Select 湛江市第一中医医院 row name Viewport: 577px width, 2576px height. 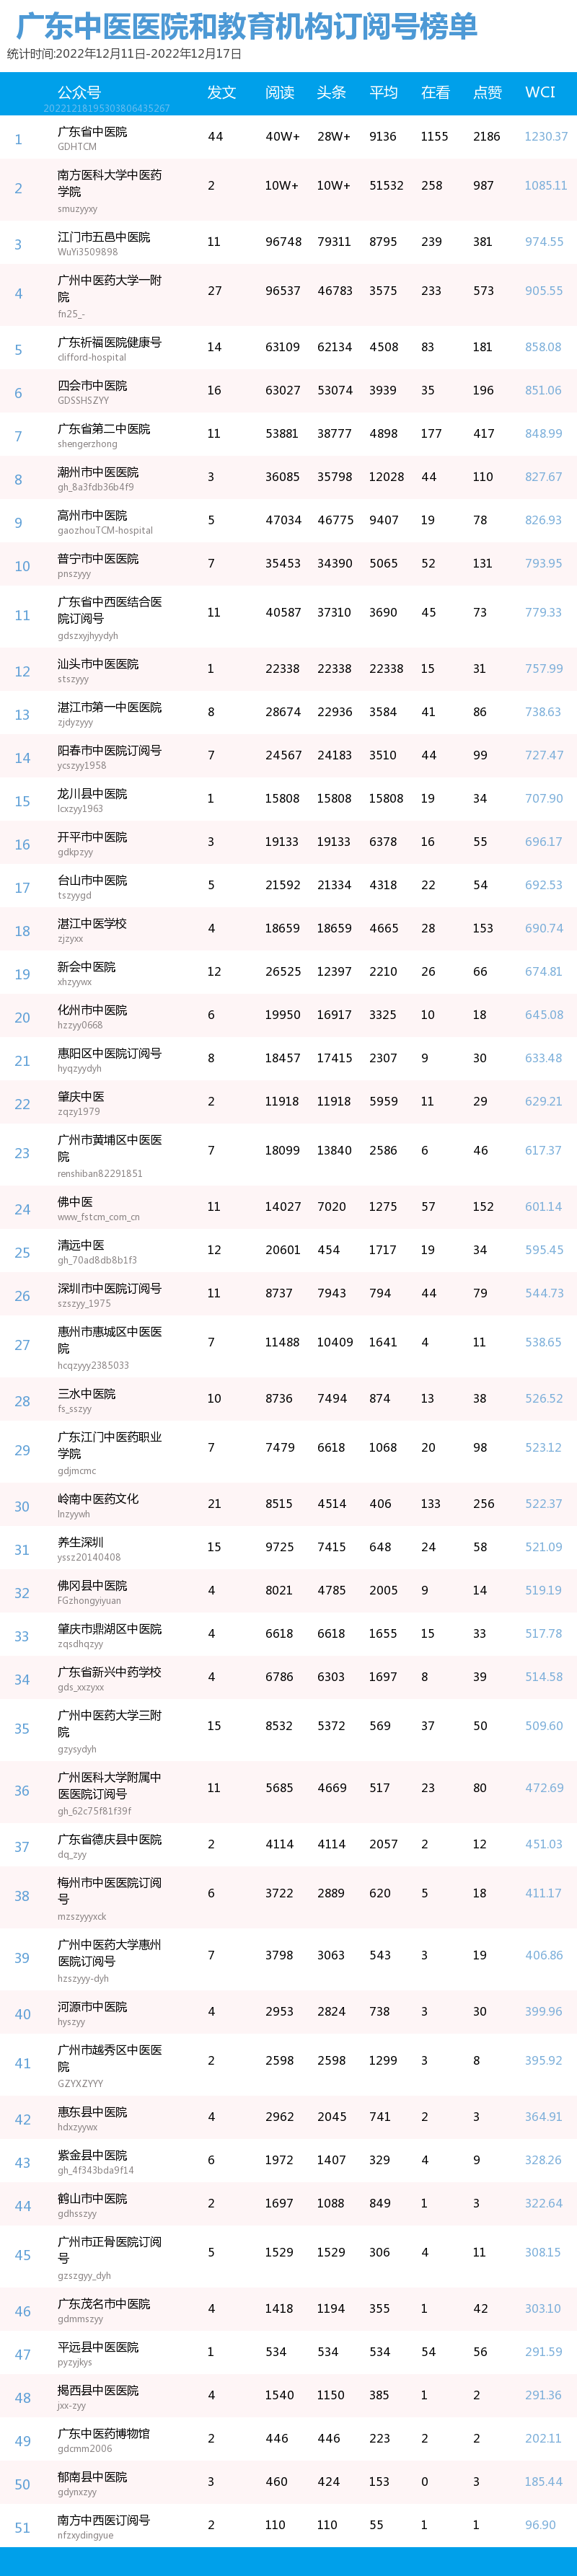109,707
